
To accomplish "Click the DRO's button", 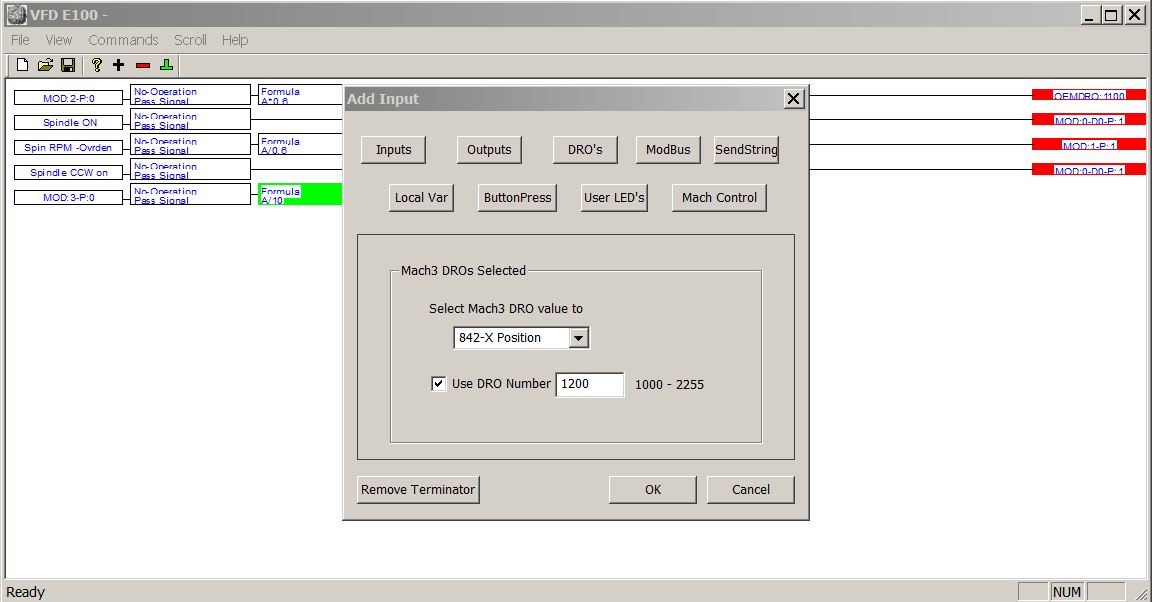I will coord(585,150).
